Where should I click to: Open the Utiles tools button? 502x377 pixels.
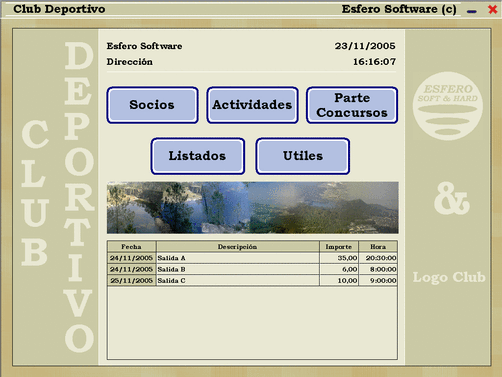pos(303,156)
